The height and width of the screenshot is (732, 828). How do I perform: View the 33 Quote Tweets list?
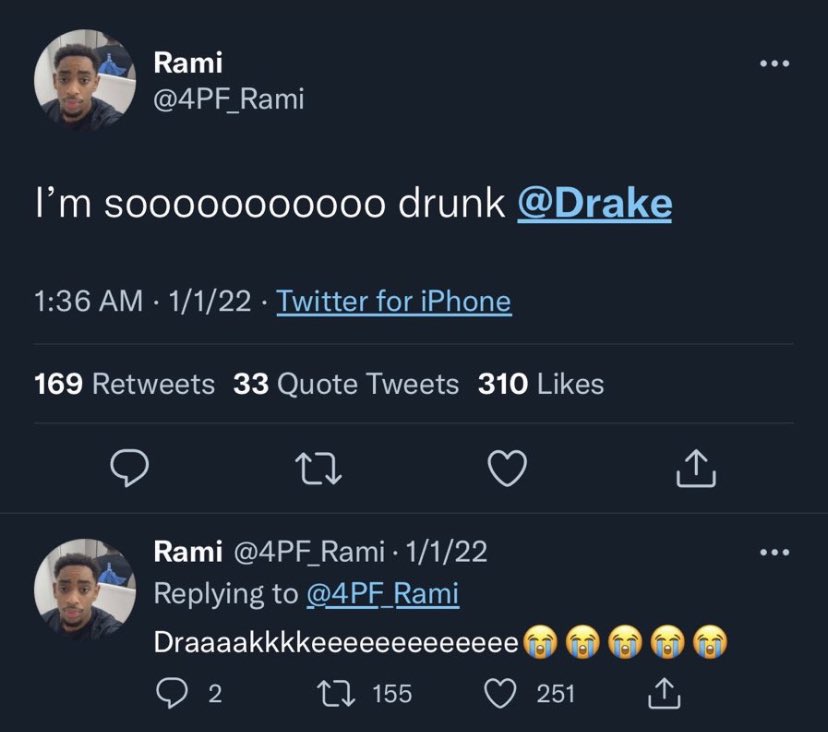click(346, 383)
